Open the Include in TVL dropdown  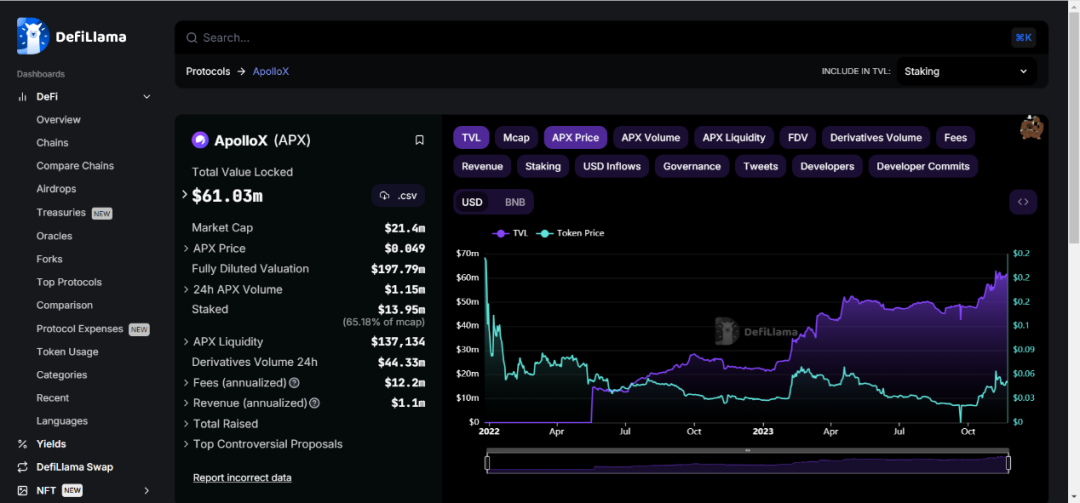965,72
